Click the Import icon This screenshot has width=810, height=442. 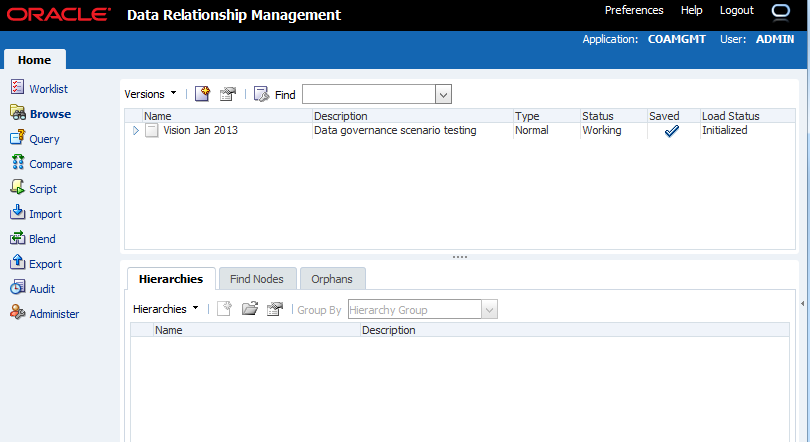click(18, 212)
